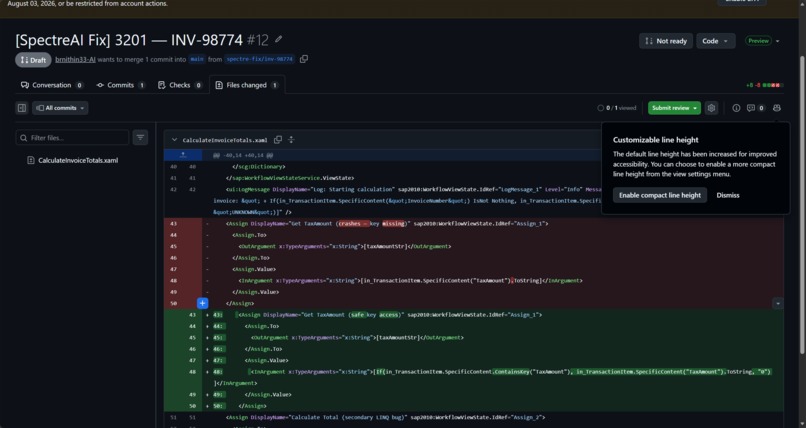Open the file filter options icon
Viewport: 806px width, 428px height.
[x=140, y=138]
